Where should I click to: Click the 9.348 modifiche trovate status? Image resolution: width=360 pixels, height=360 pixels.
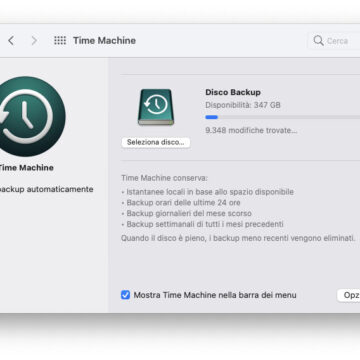[251, 130]
